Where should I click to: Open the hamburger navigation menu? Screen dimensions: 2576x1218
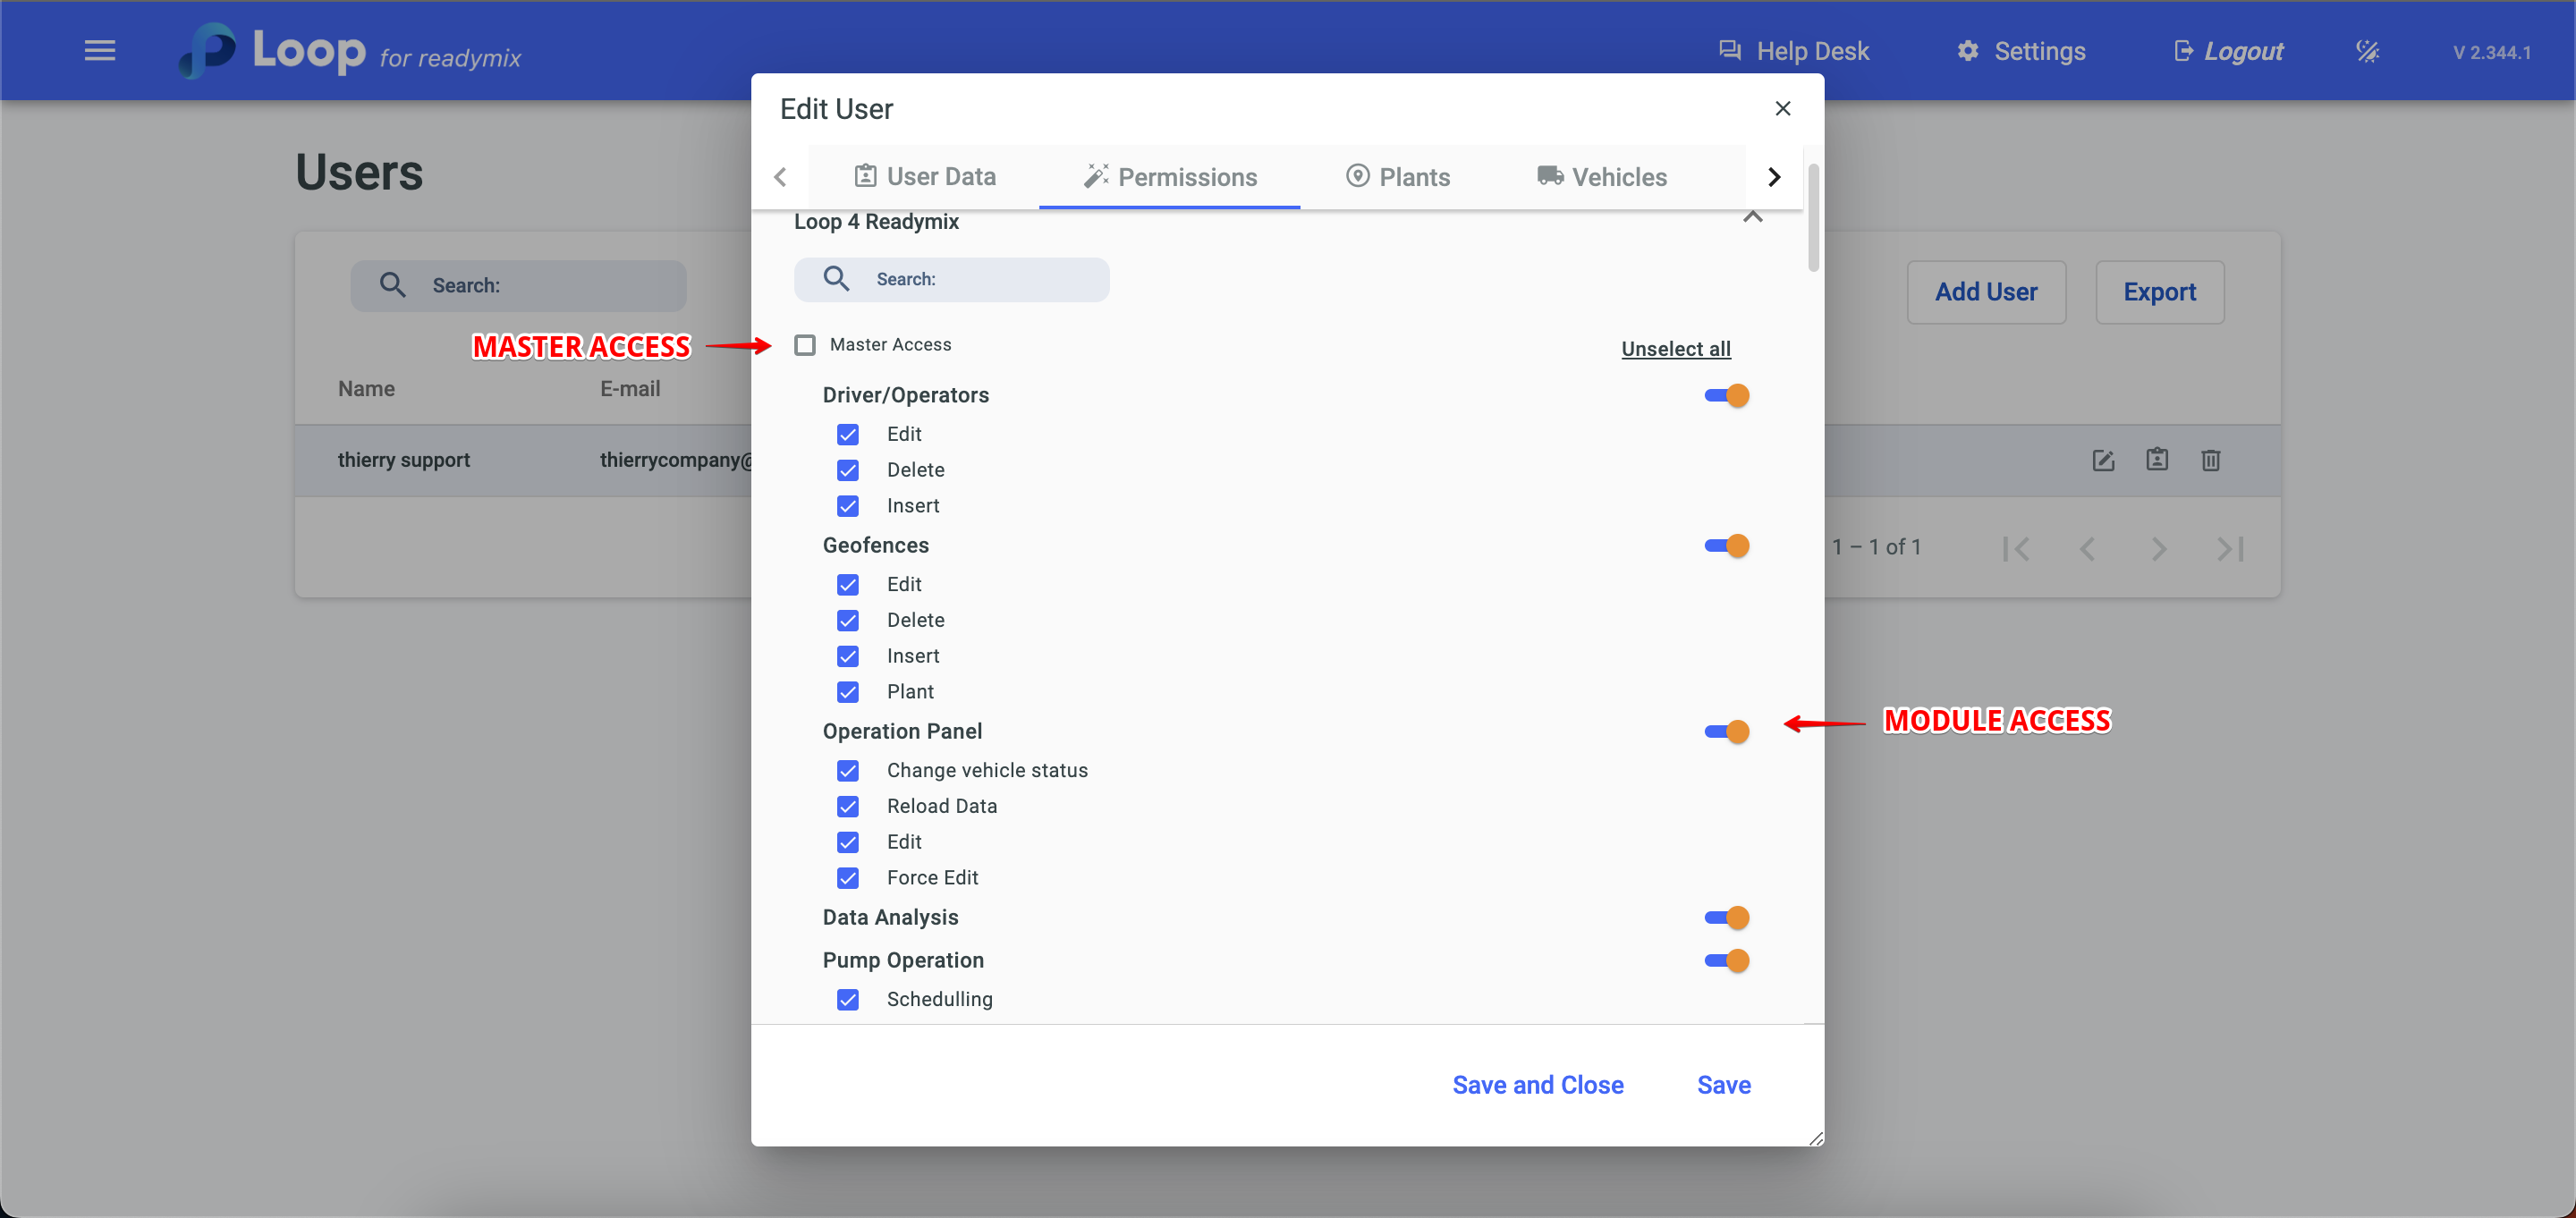(x=99, y=50)
